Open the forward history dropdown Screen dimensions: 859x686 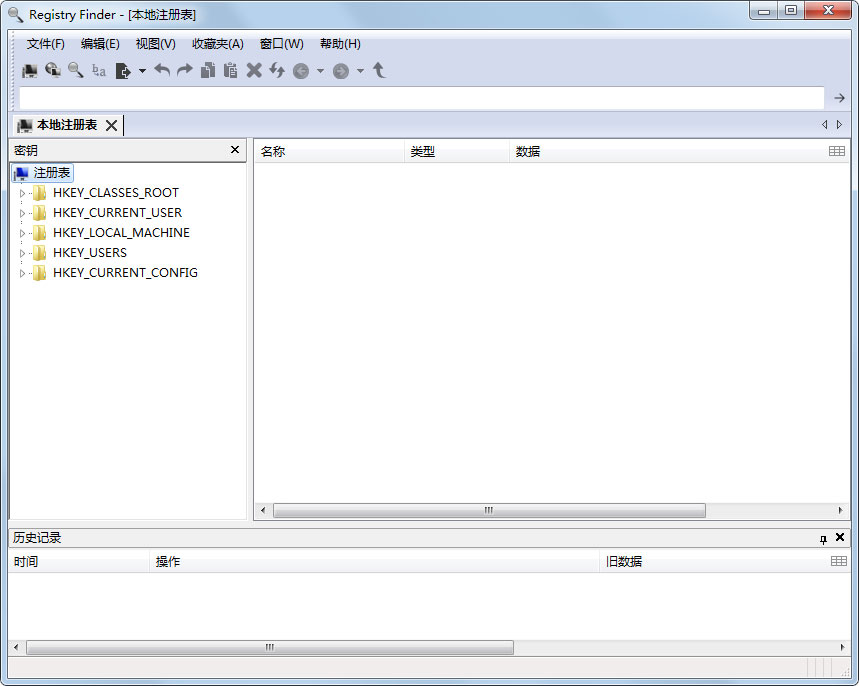click(x=360, y=71)
